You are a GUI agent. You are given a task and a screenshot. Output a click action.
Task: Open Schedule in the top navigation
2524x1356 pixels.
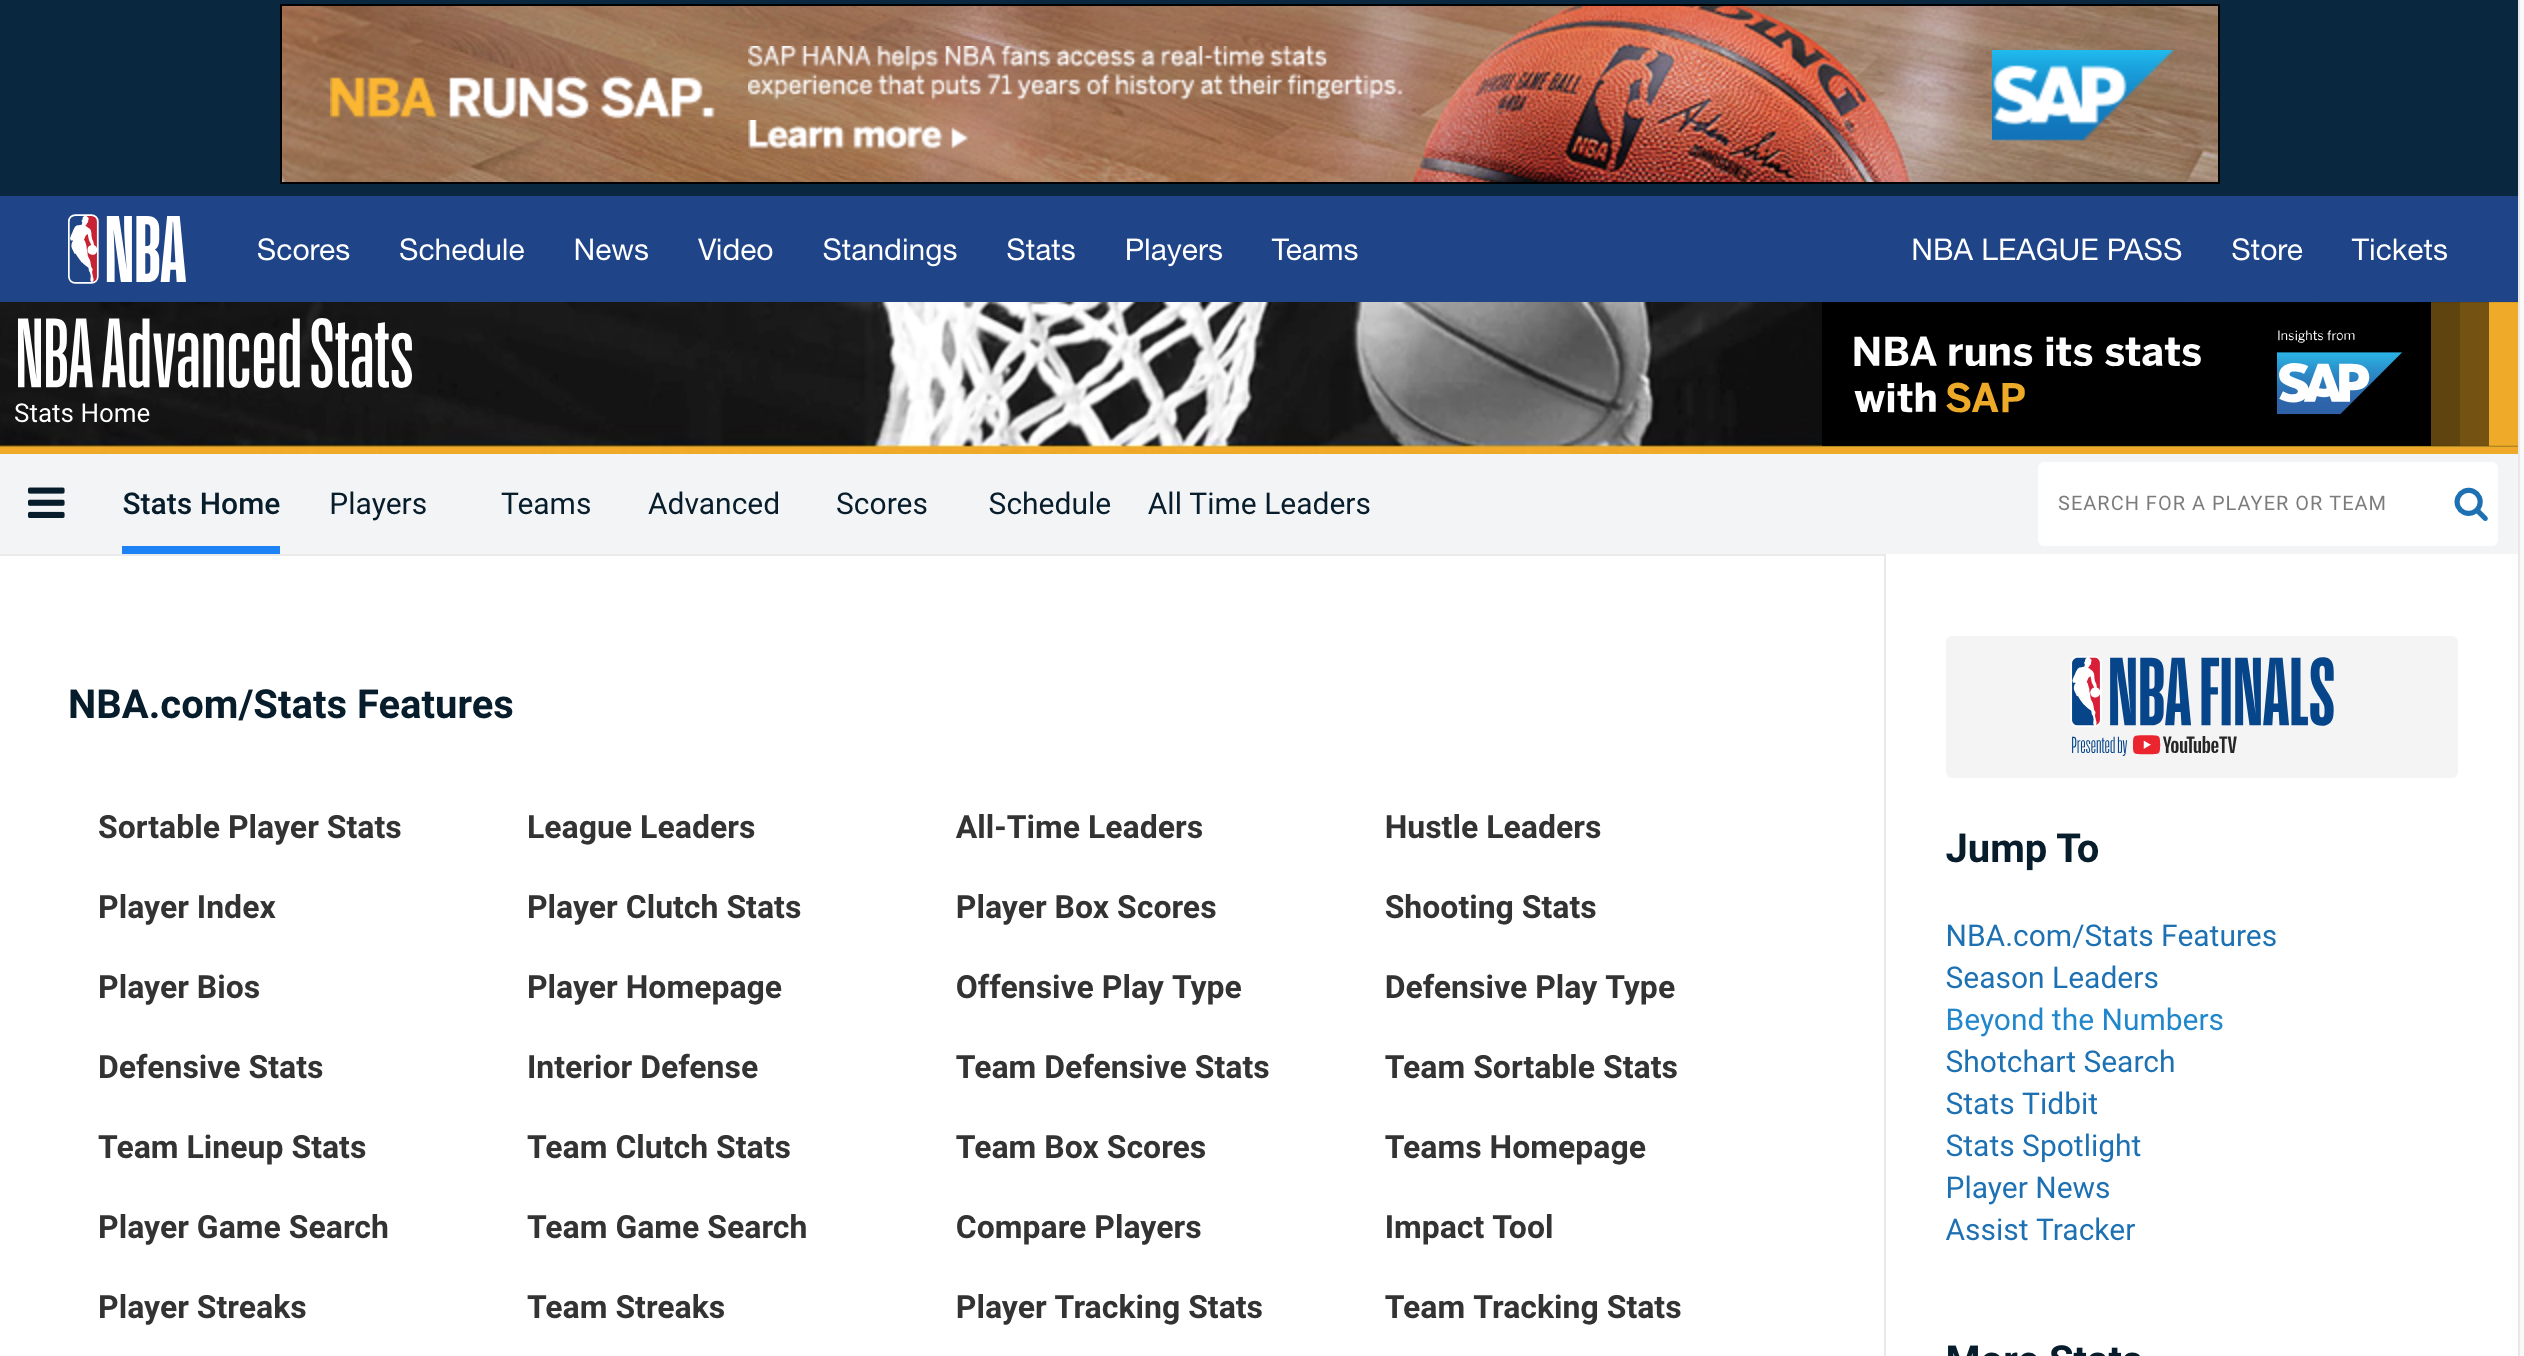coord(461,250)
